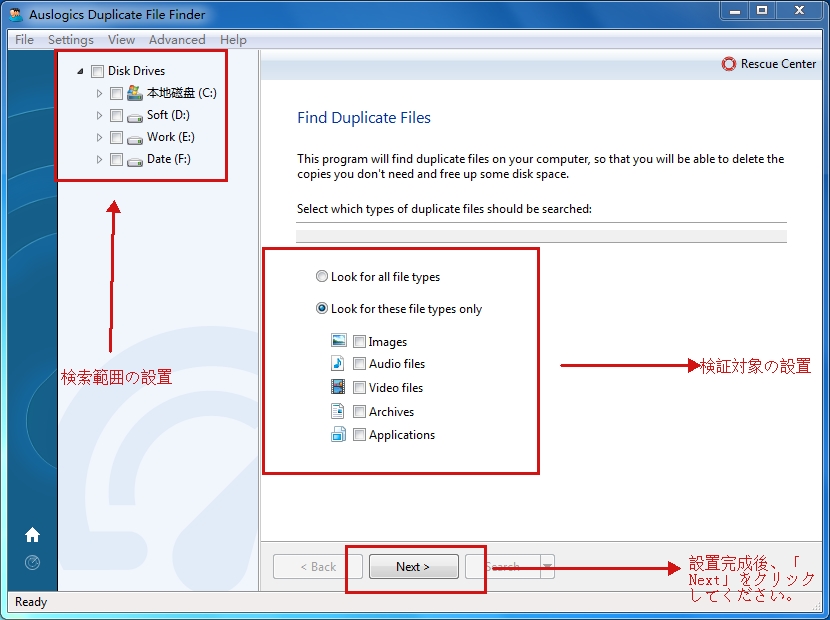Viewport: 830px width, 620px height.
Task: Click the Archives document icon
Action: point(338,411)
